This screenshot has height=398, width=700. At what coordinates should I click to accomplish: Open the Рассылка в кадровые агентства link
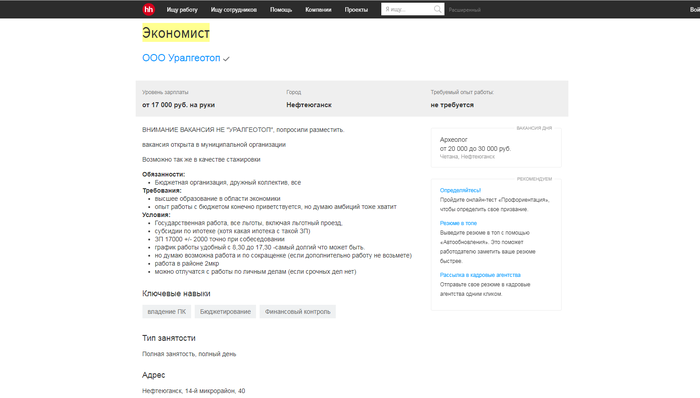coord(480,275)
